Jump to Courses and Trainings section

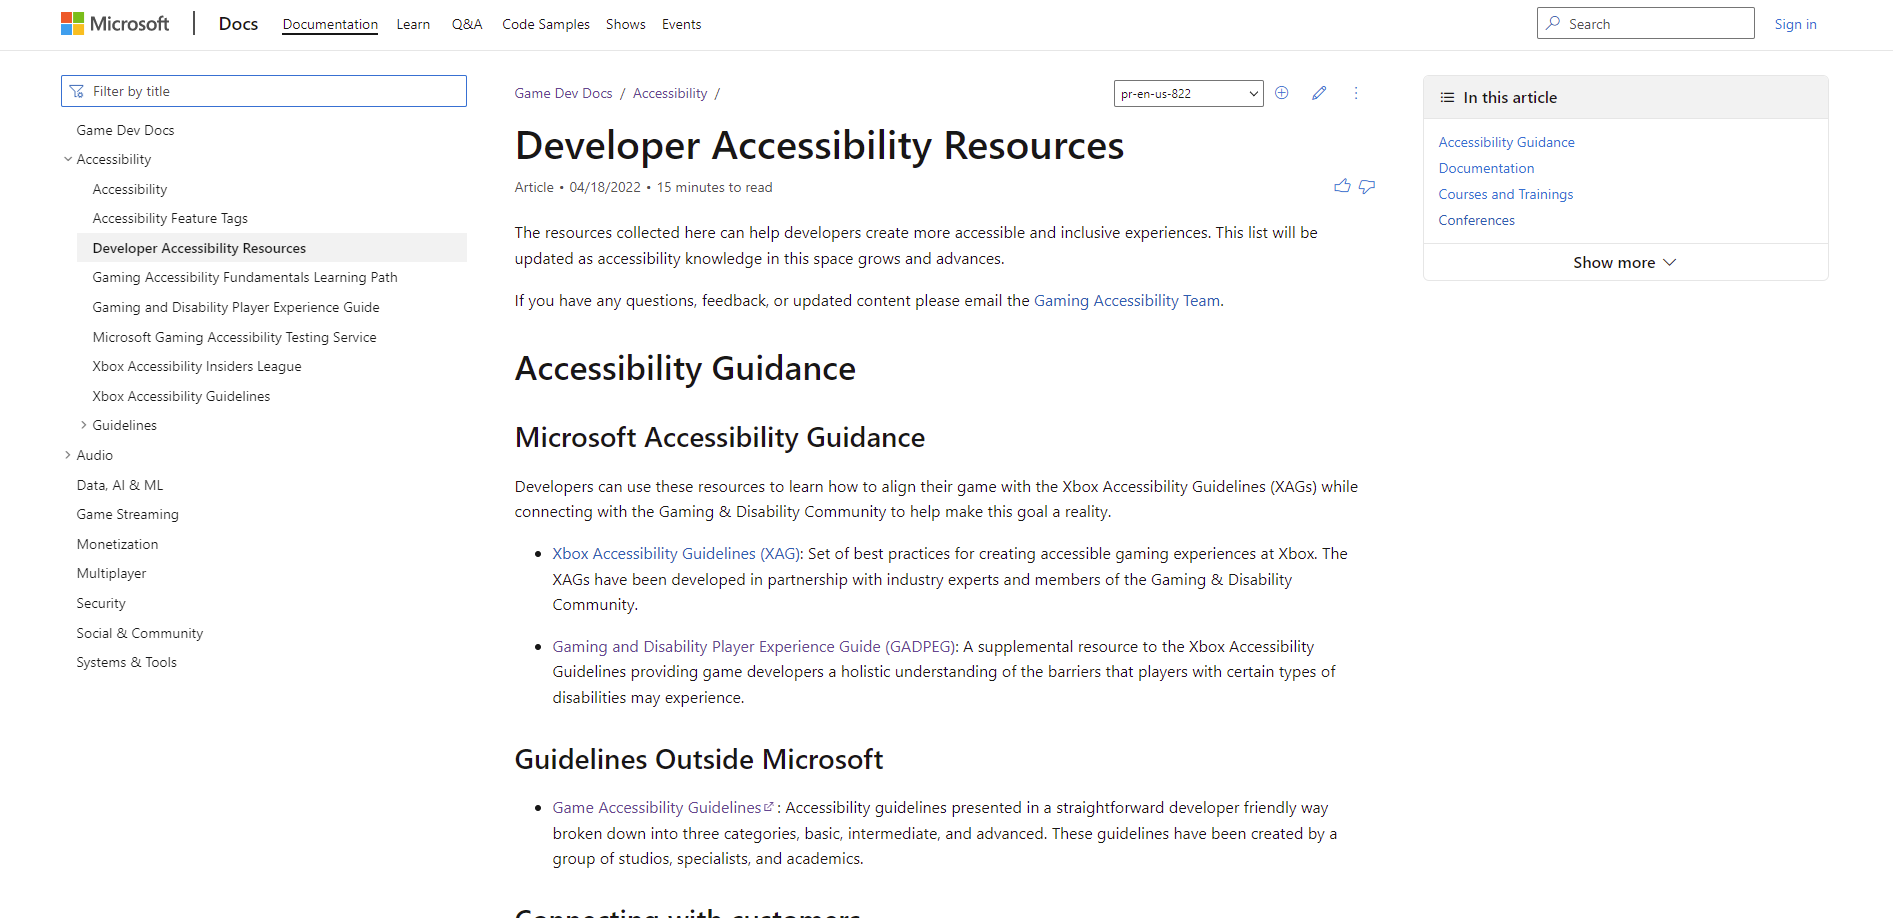click(x=1505, y=194)
